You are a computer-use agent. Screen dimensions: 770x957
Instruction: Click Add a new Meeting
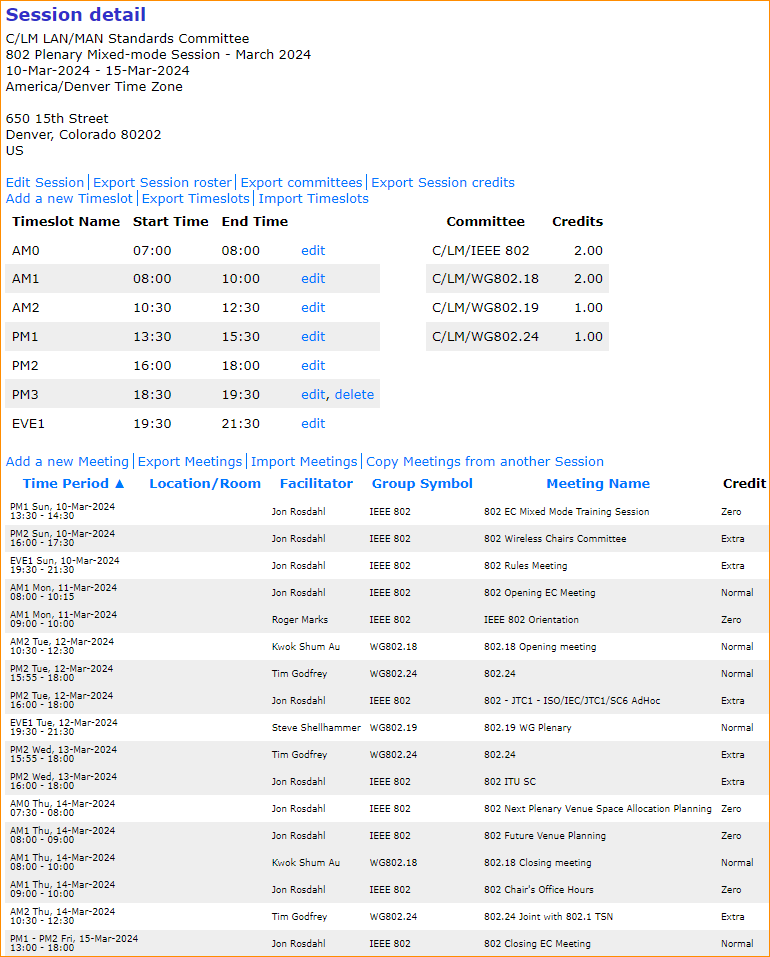point(67,461)
